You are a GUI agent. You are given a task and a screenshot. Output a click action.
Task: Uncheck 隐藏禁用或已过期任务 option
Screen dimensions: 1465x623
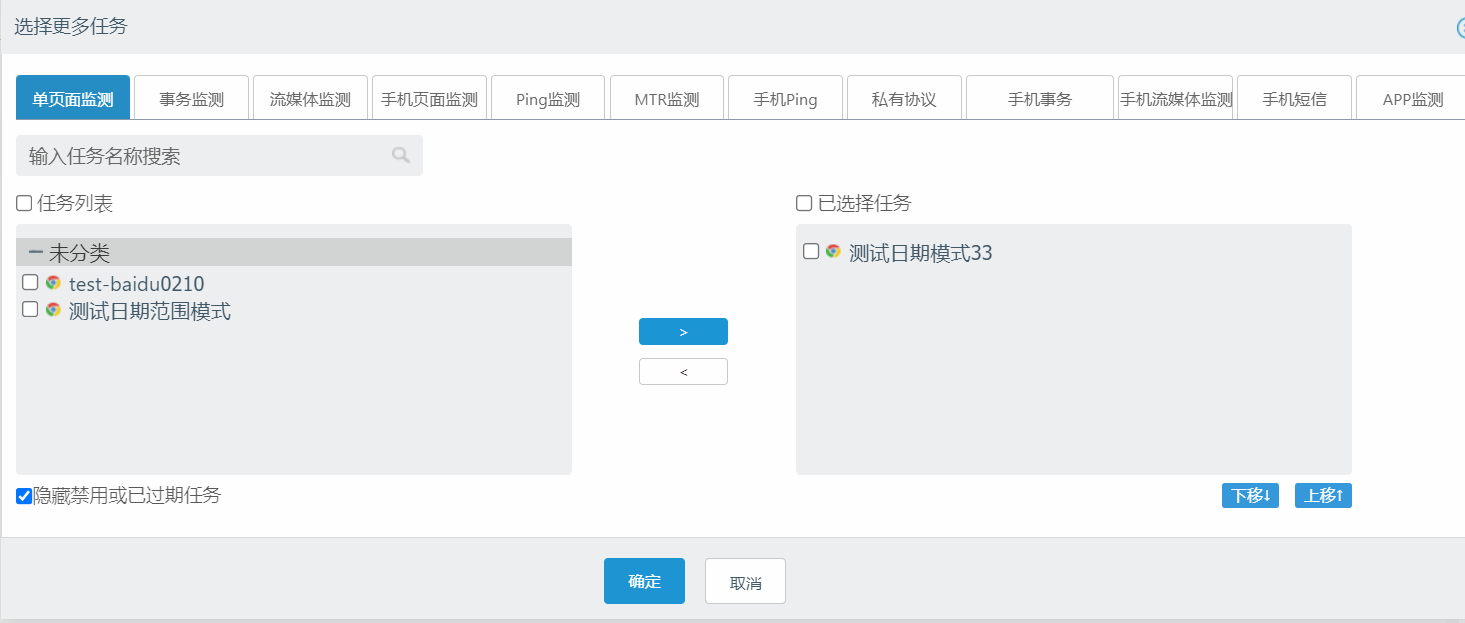24,496
